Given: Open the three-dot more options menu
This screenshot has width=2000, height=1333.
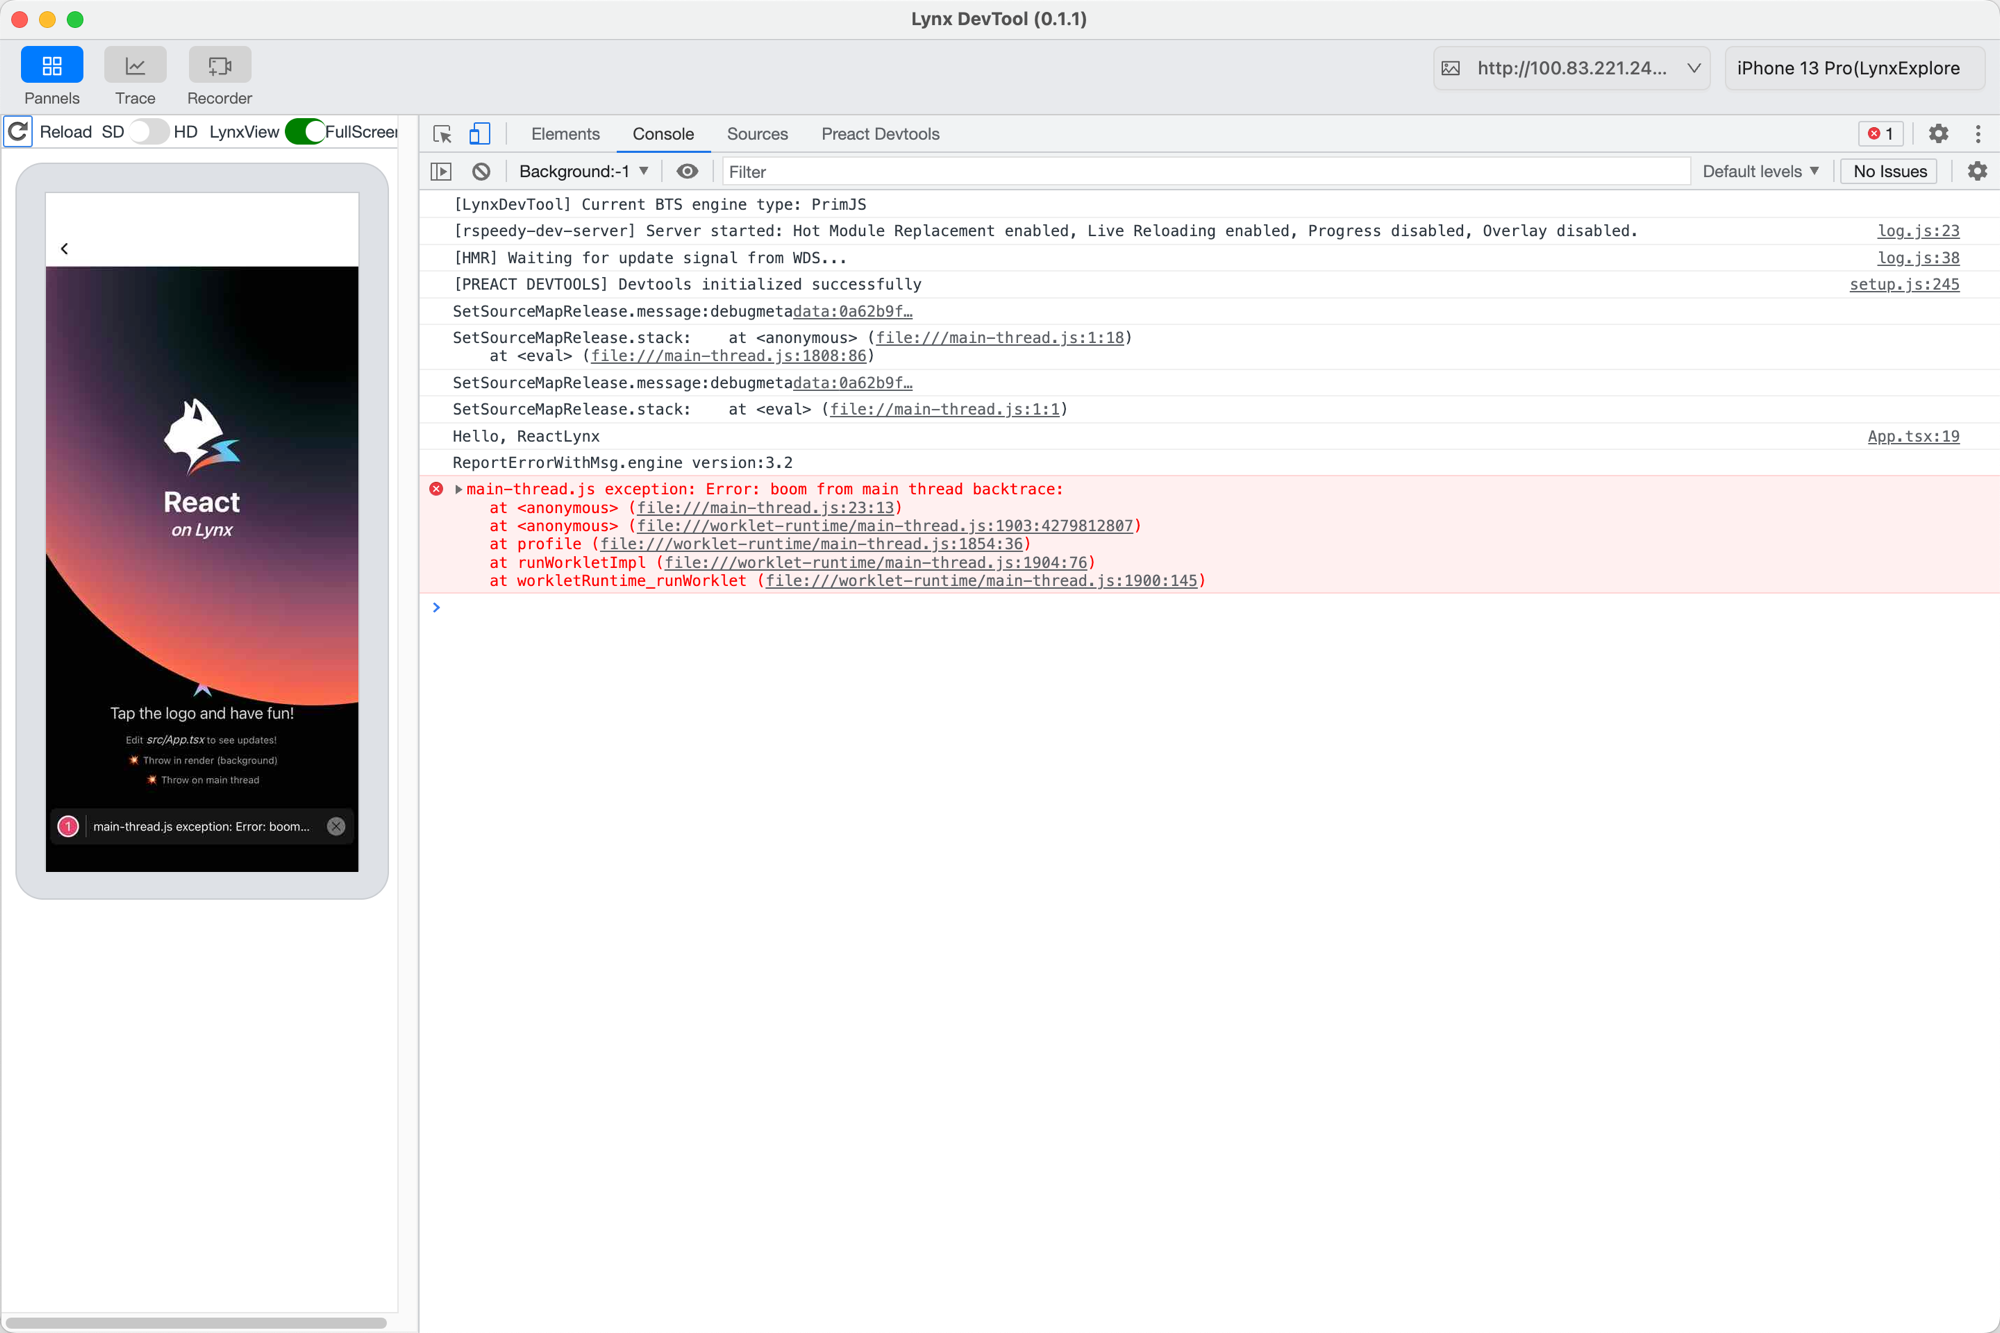Looking at the screenshot, I should pos(1978,134).
